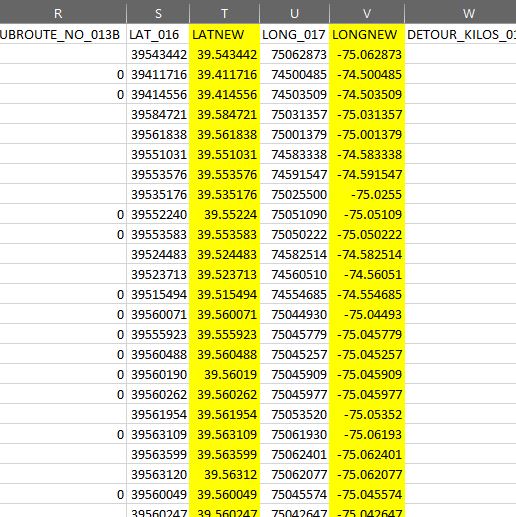Select cell with value 39560071

pos(158,314)
